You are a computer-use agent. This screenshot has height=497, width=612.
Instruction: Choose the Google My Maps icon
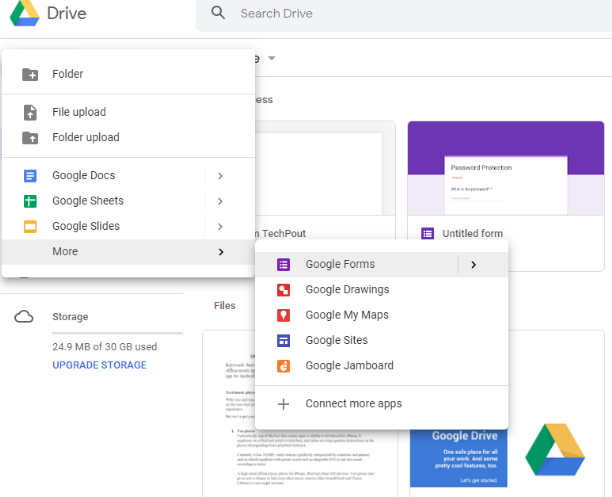pos(284,315)
